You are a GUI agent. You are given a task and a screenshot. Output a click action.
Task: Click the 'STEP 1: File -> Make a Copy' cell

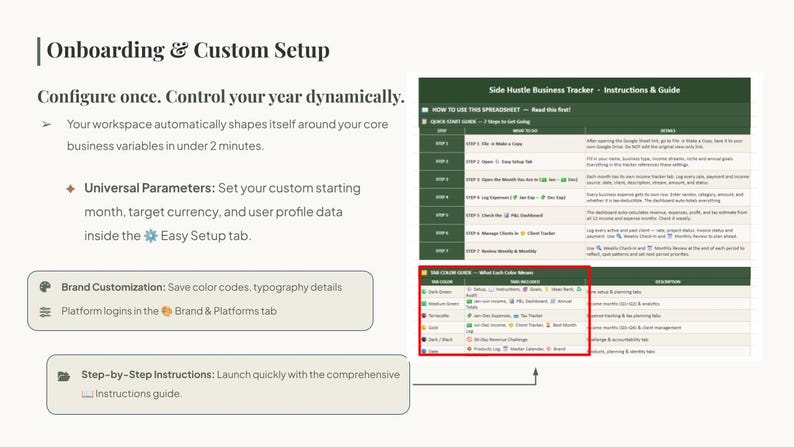(x=525, y=144)
